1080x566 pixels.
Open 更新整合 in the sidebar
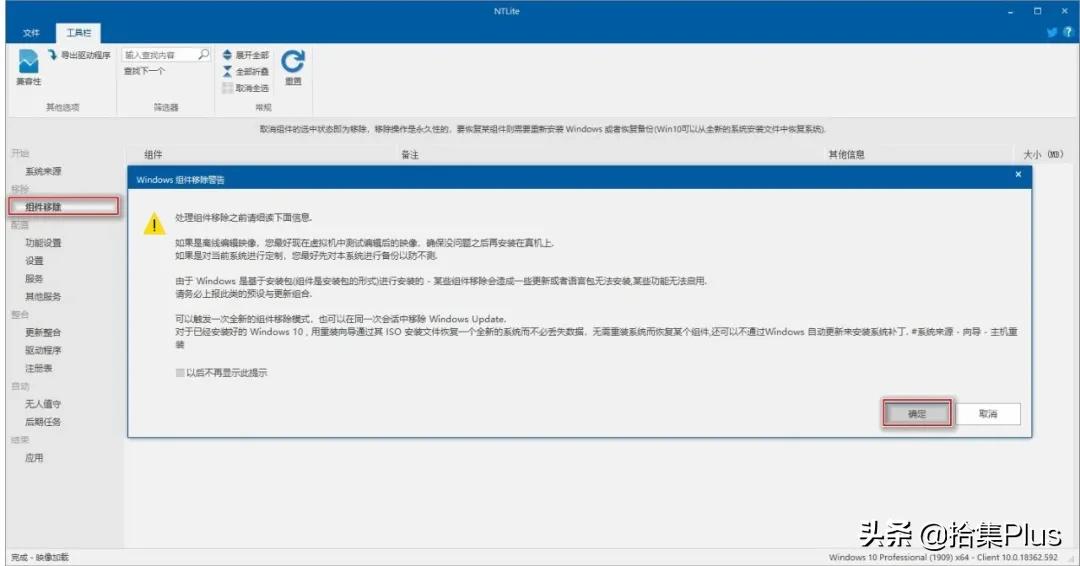(43, 333)
